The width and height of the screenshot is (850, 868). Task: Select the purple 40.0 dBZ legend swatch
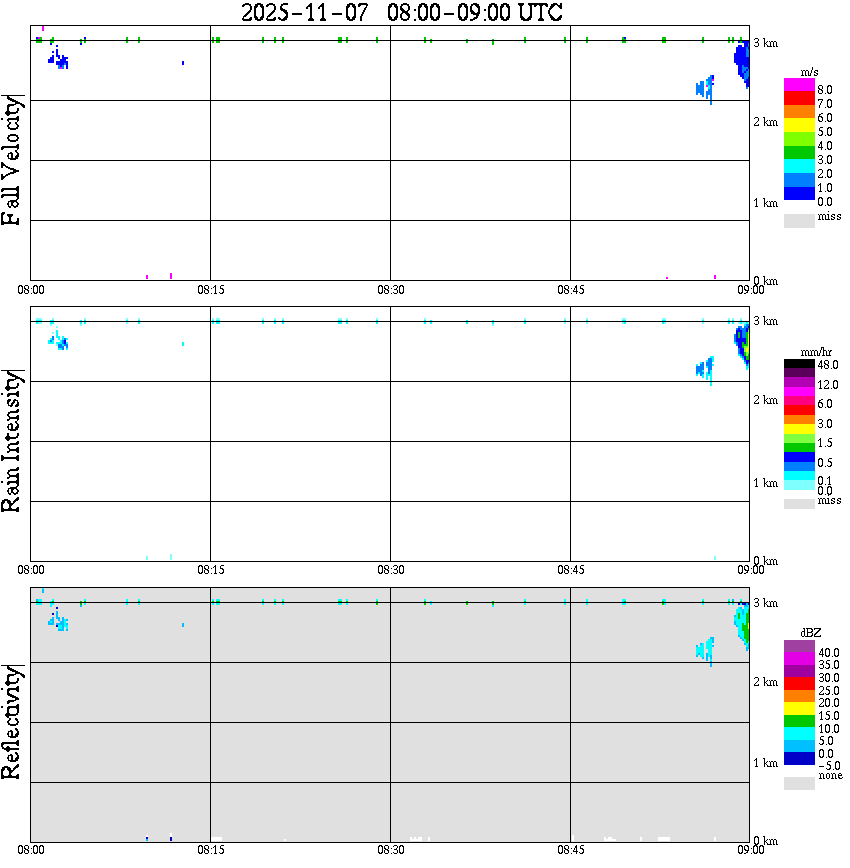pos(799,647)
